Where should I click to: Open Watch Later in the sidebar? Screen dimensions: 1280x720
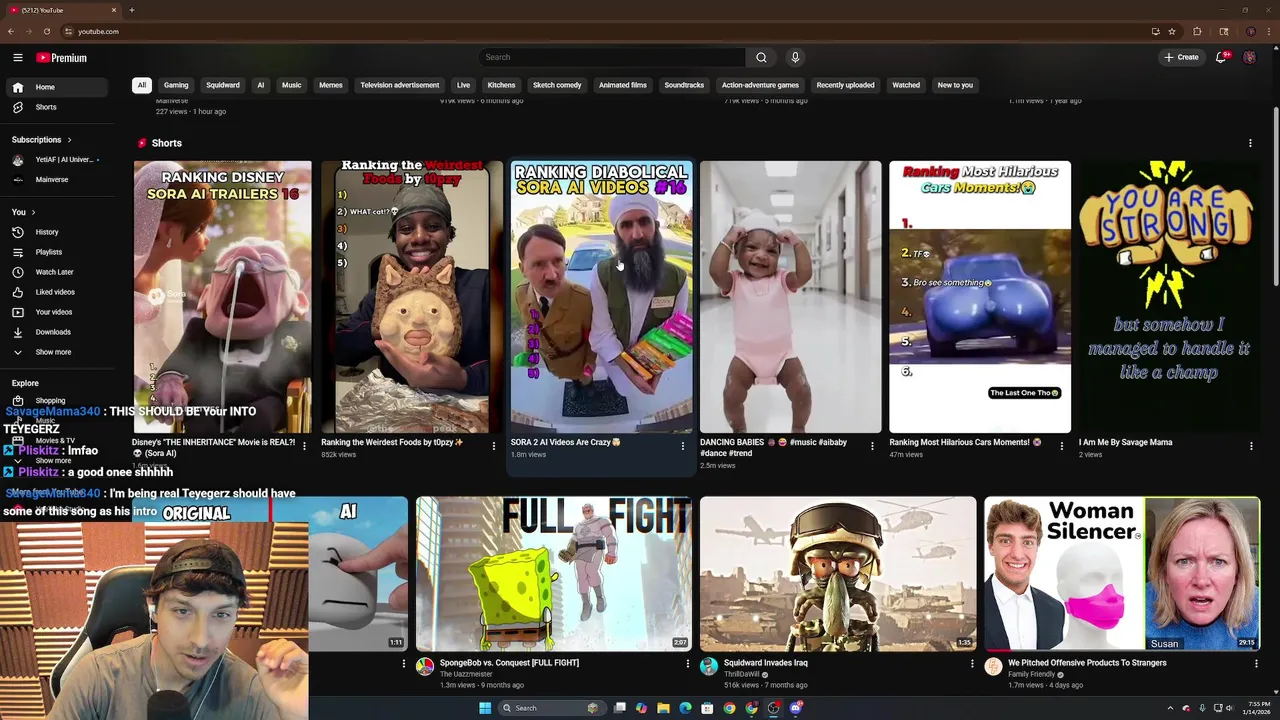coord(56,272)
